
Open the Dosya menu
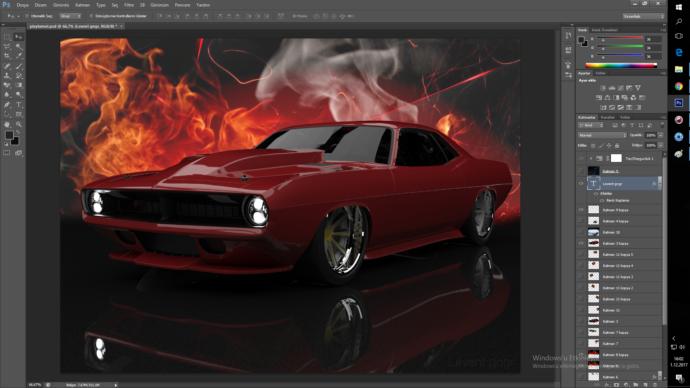(22, 5)
